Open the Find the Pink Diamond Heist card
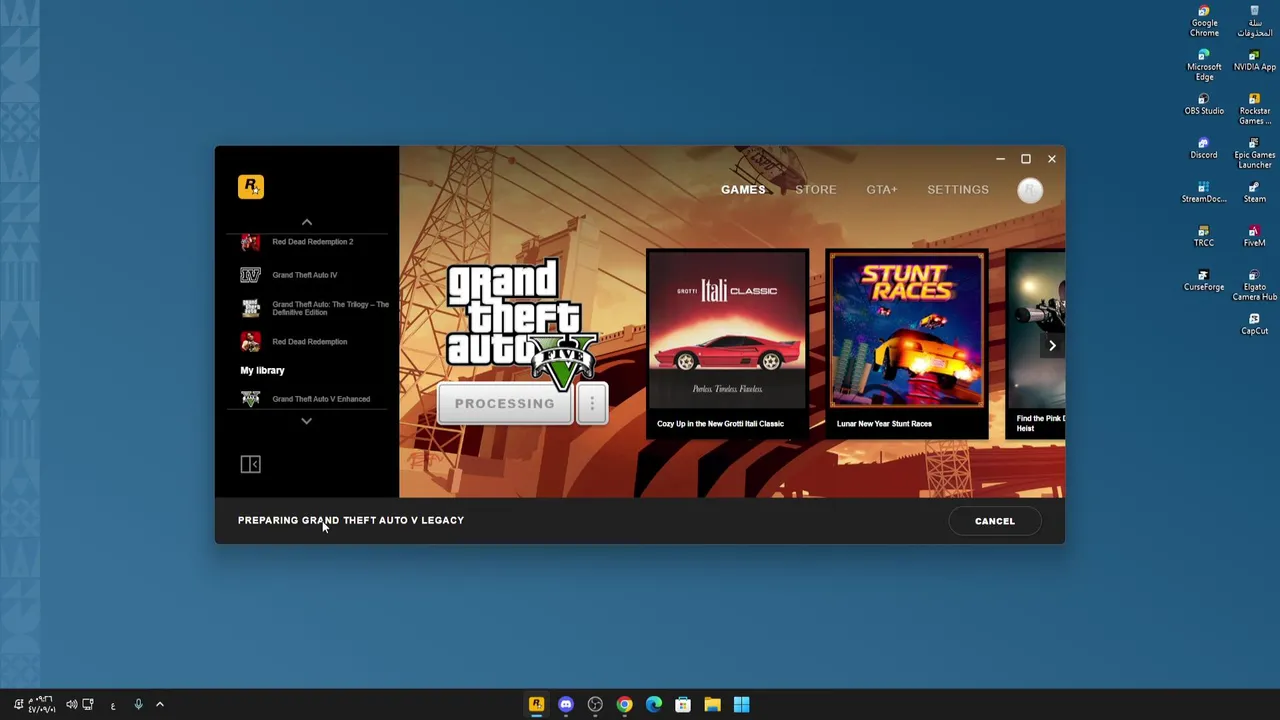 coord(1036,343)
